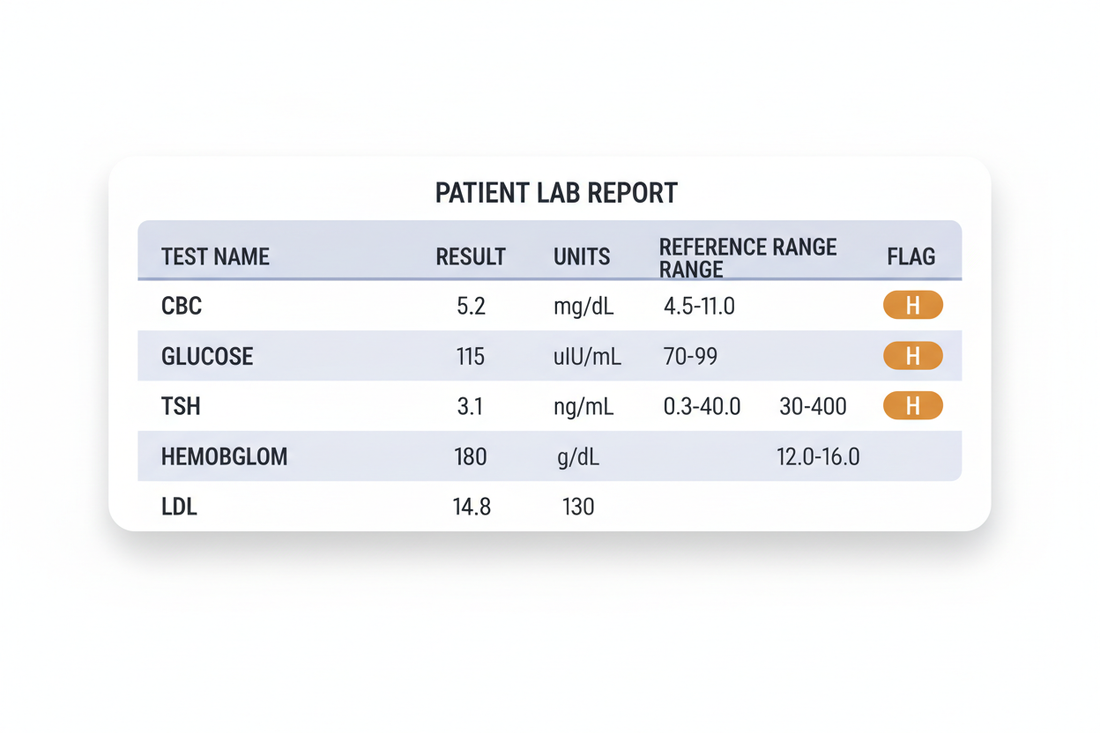This screenshot has width=1100, height=733.
Task: Click the TSH test name
Action: [x=181, y=406]
